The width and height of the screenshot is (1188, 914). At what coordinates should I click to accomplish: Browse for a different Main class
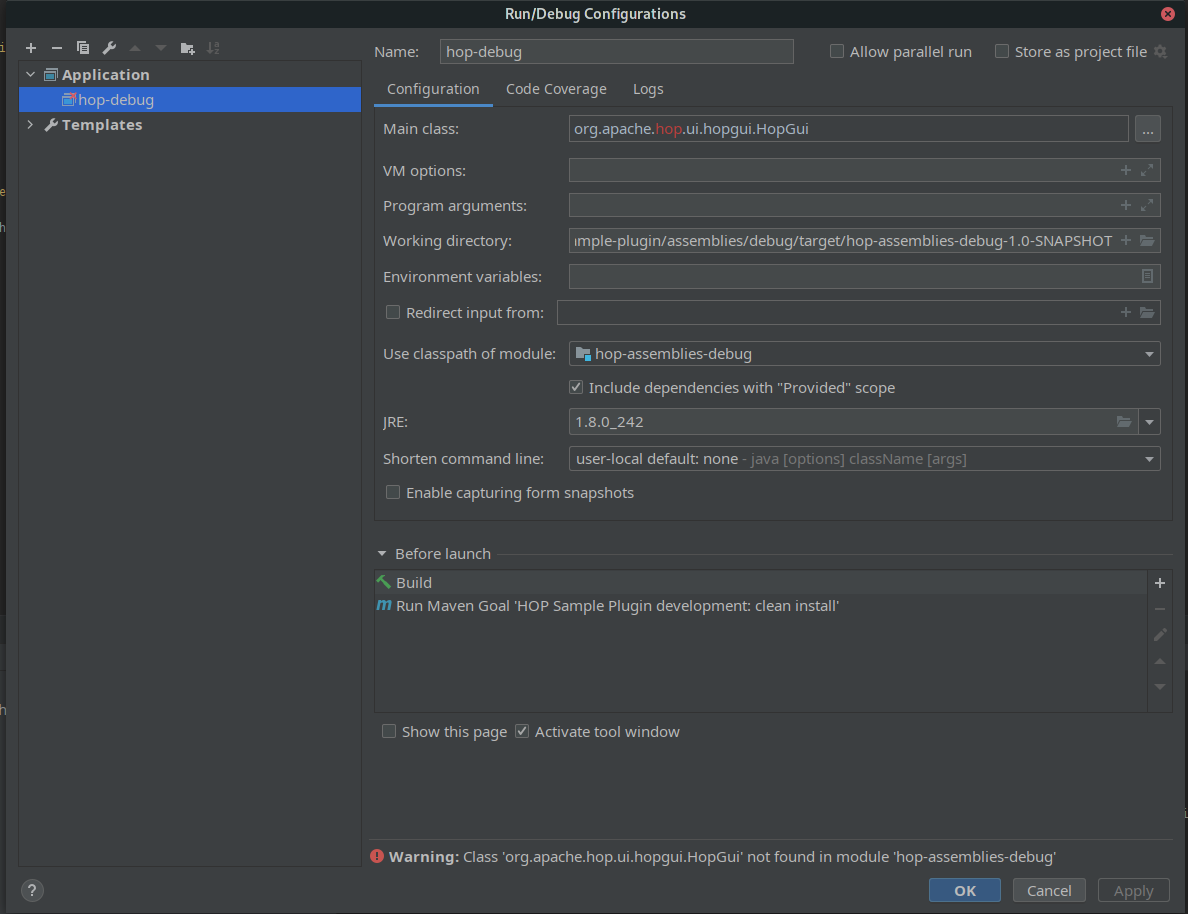click(x=1147, y=128)
